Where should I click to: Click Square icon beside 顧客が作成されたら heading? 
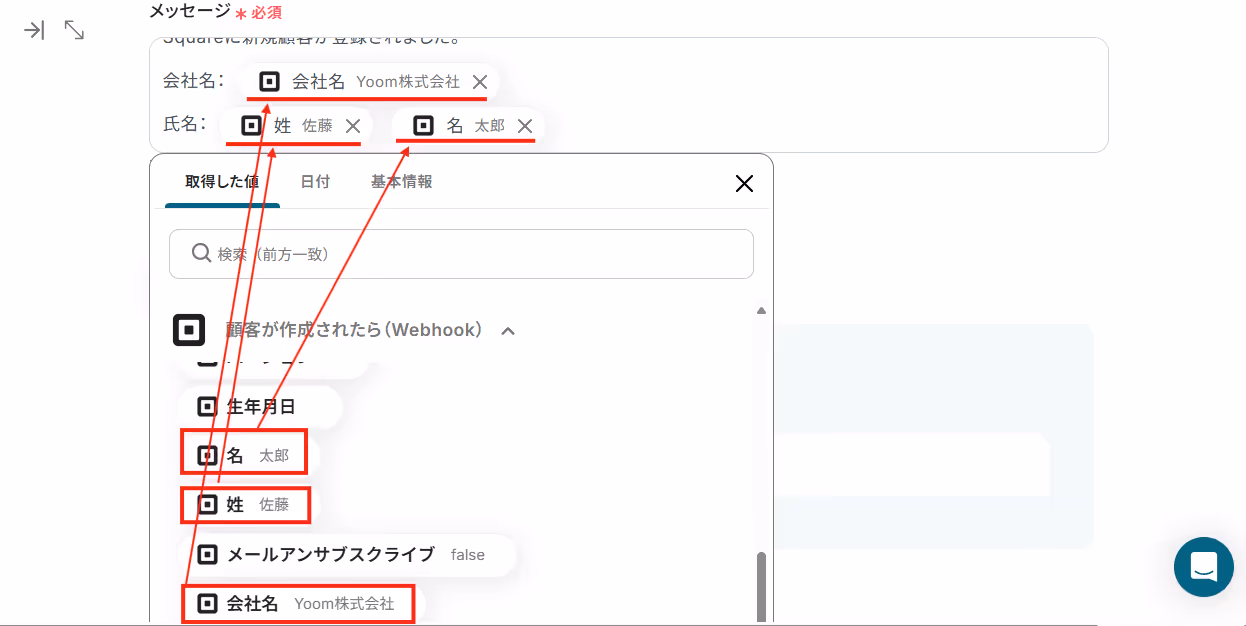point(189,330)
